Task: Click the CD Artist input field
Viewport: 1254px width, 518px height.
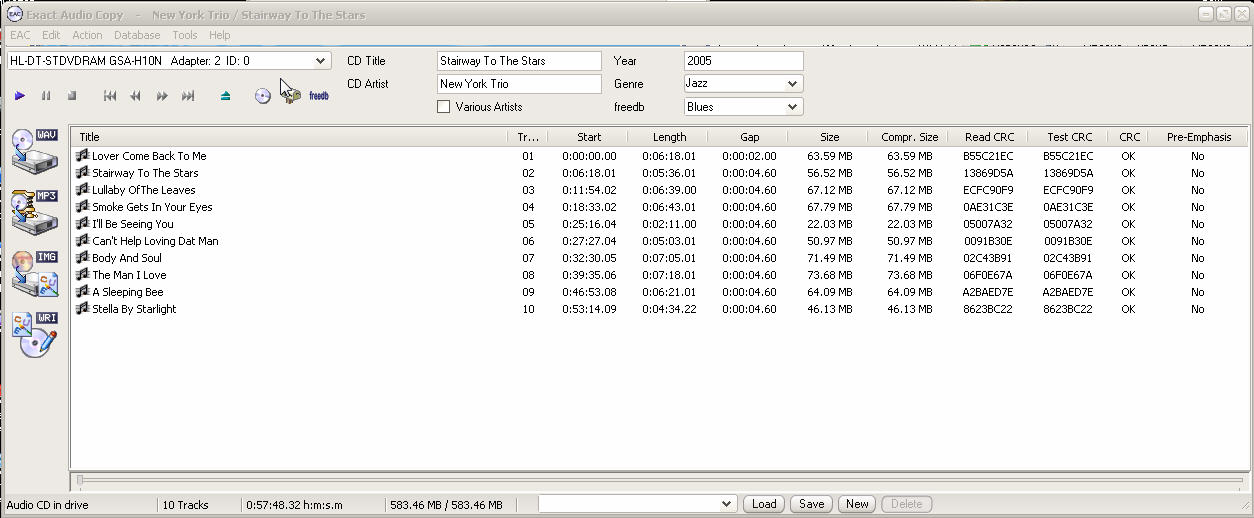Action: tap(520, 84)
